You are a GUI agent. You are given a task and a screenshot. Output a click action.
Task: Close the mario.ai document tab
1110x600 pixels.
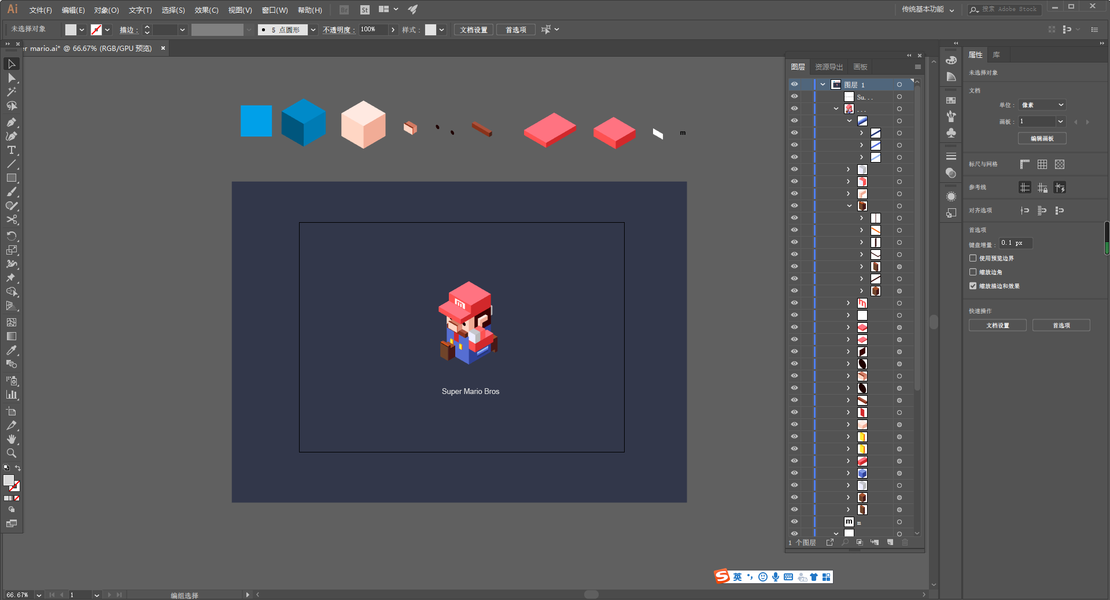(x=163, y=48)
